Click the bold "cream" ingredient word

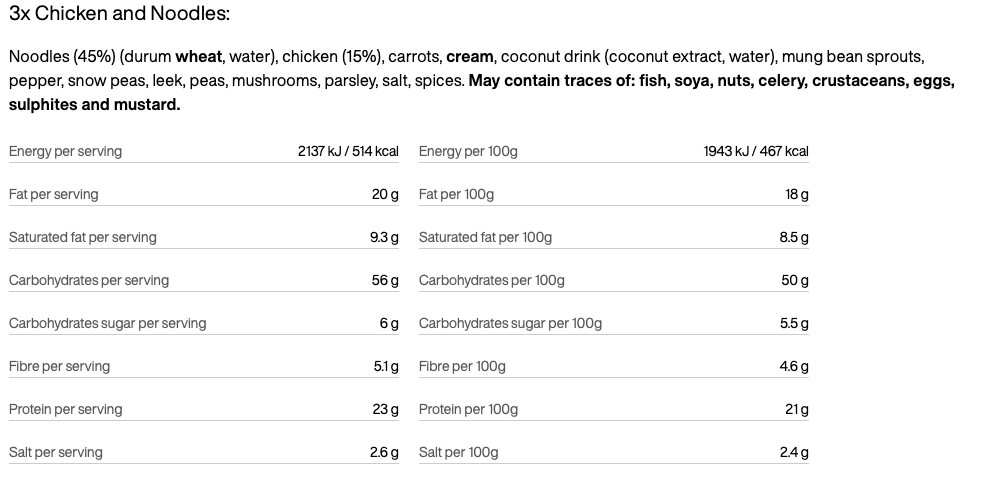[x=468, y=56]
